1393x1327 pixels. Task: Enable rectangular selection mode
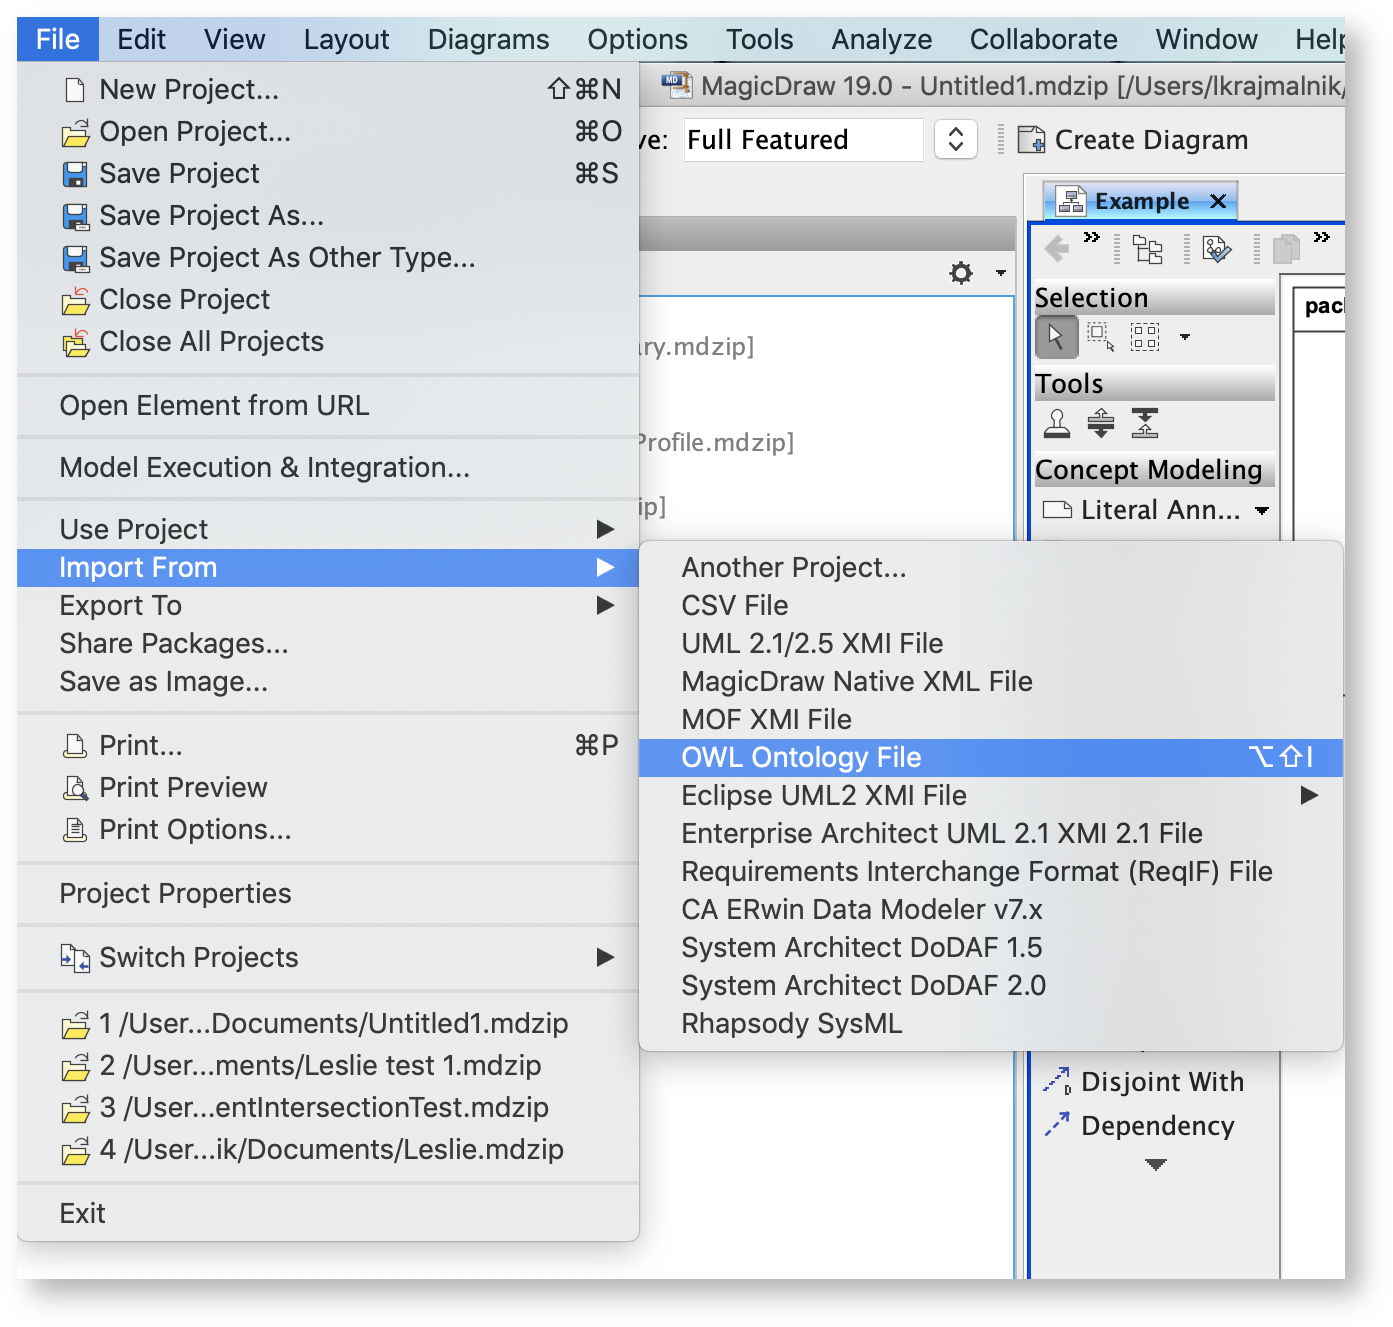point(1101,337)
